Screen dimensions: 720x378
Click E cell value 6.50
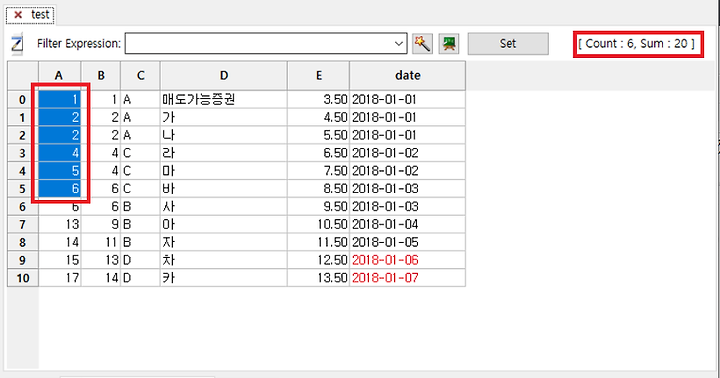click(x=319, y=153)
